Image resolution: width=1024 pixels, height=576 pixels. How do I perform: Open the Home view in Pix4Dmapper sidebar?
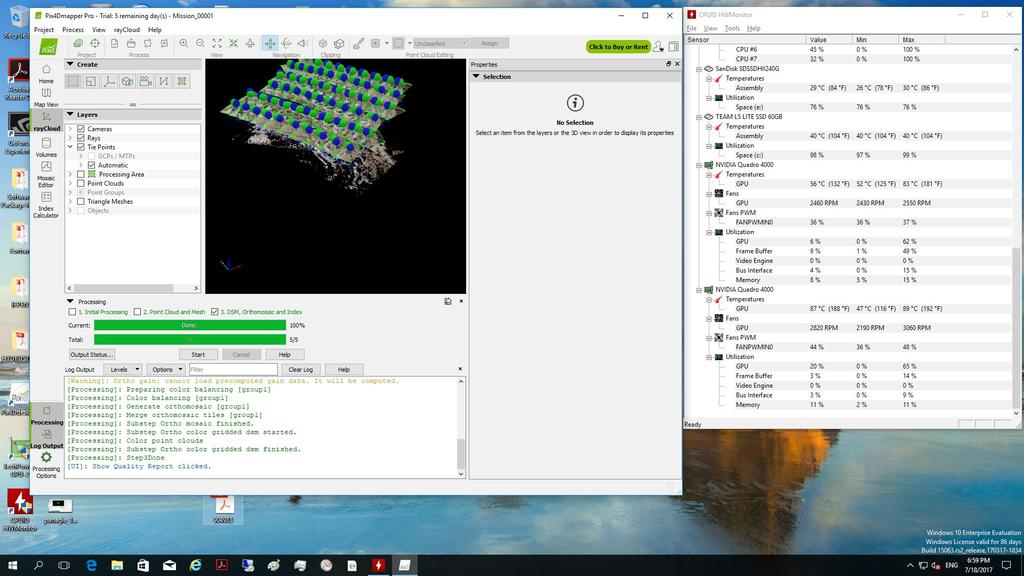pos(46,73)
